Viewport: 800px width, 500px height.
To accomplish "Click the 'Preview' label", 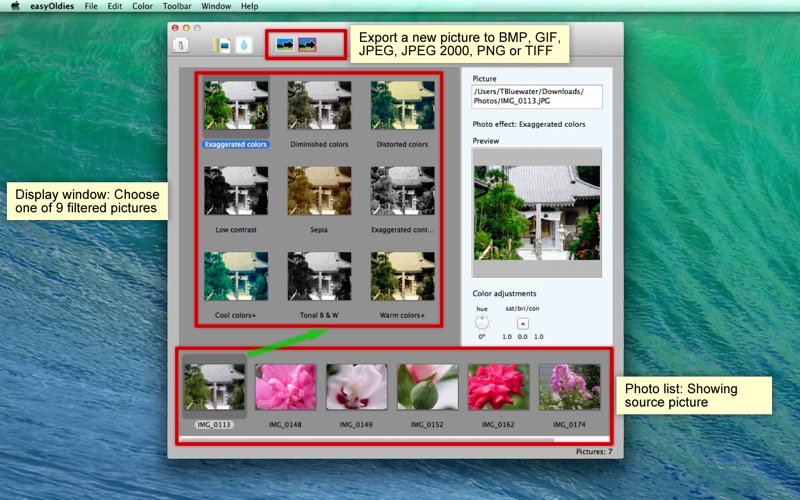I will point(486,141).
